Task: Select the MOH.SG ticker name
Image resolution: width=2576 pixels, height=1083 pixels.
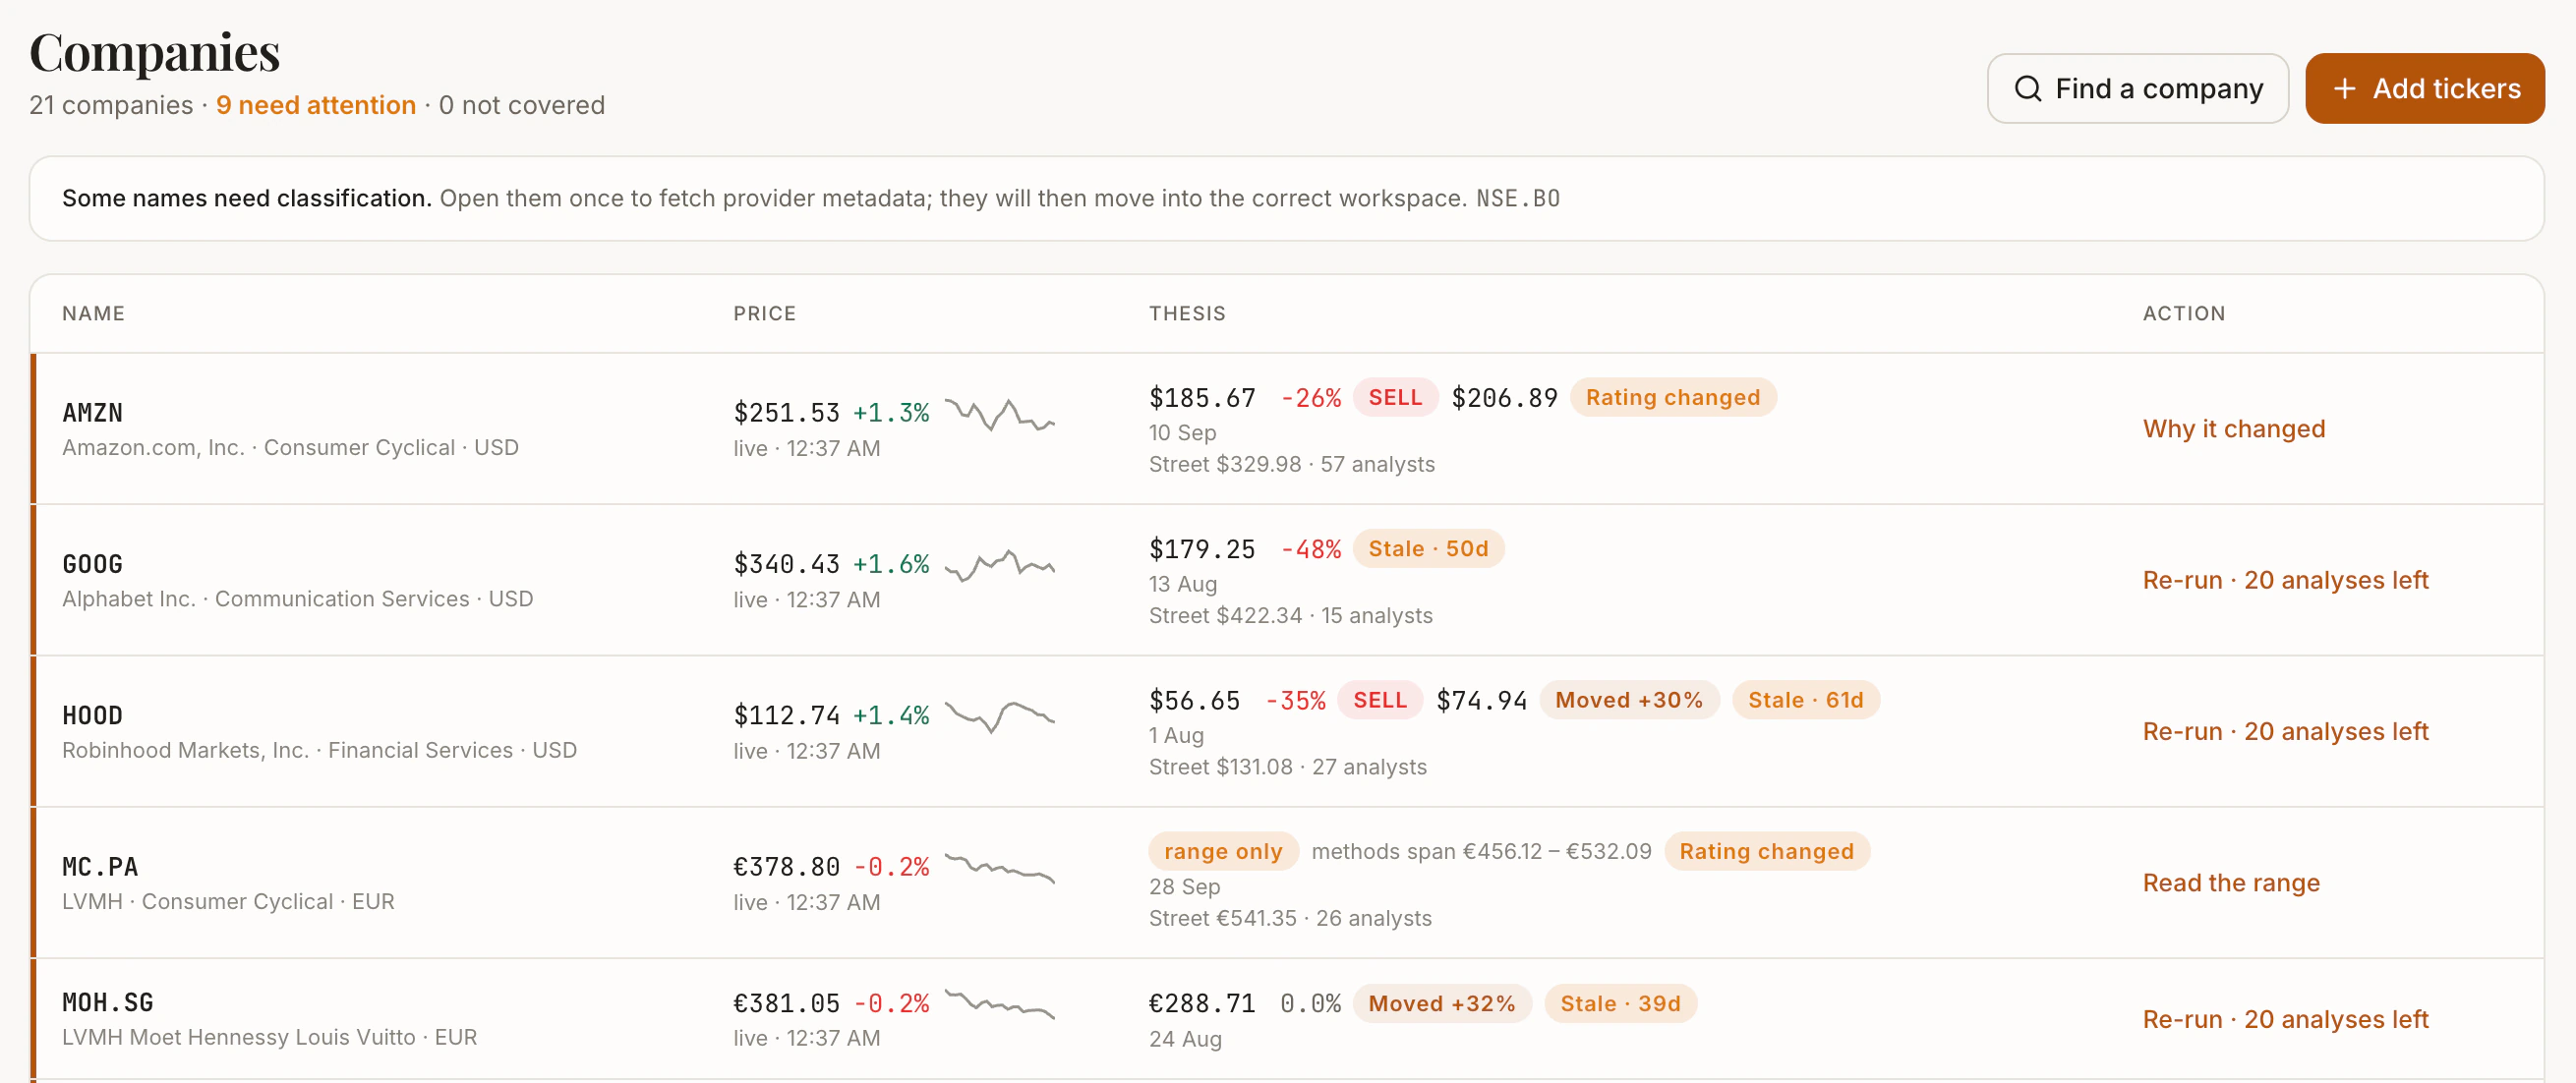Action: pos(108,1003)
